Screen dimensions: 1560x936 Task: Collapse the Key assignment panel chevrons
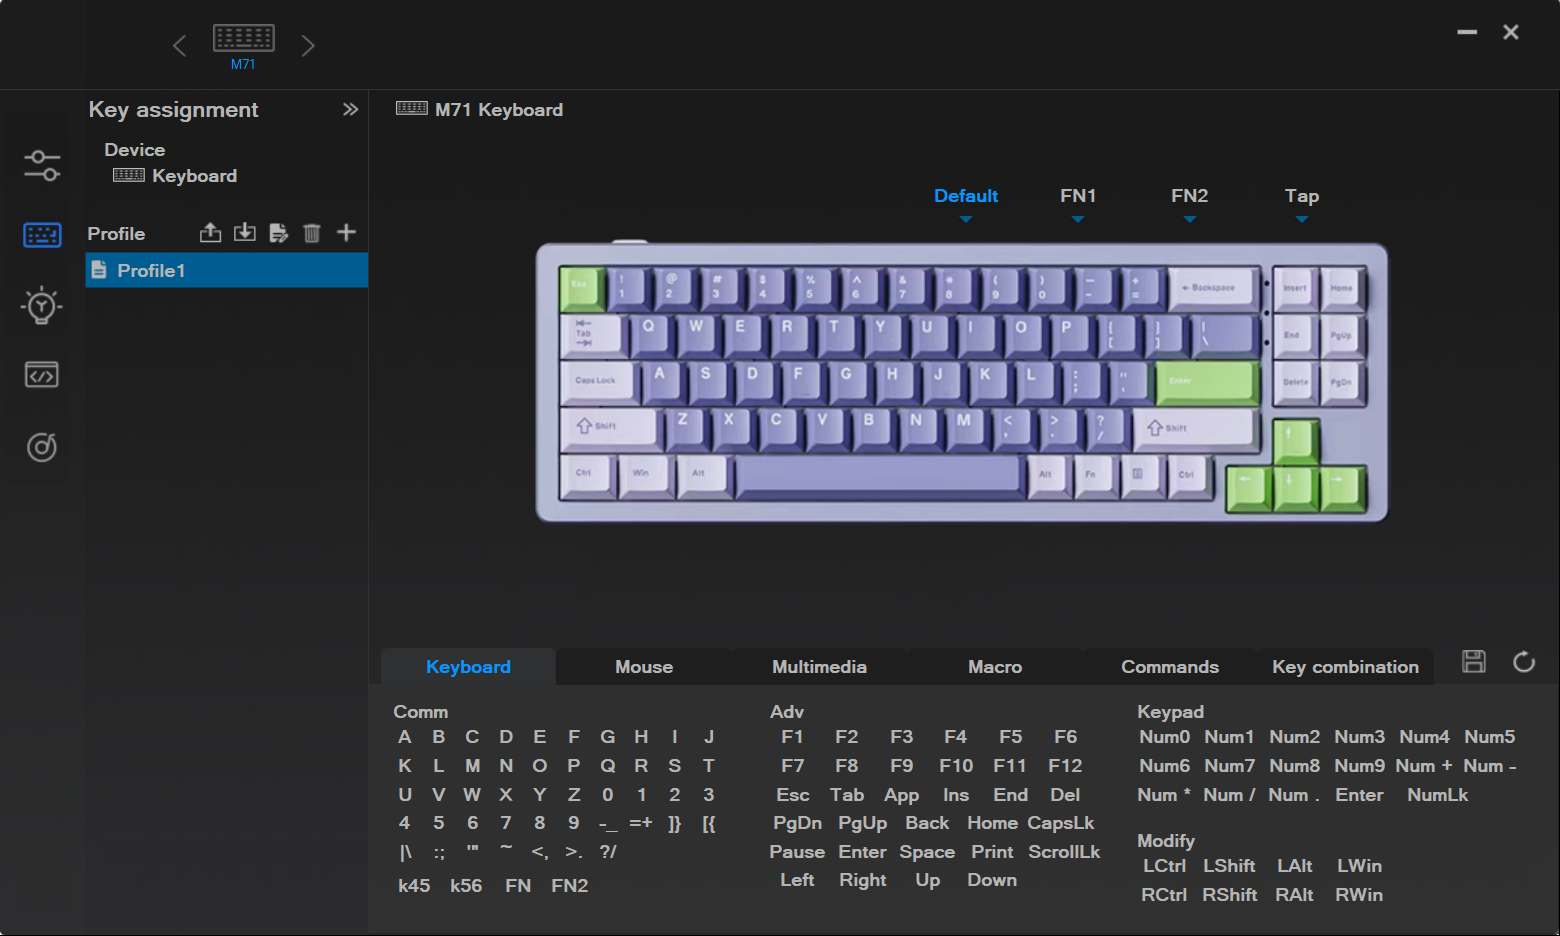(x=350, y=109)
